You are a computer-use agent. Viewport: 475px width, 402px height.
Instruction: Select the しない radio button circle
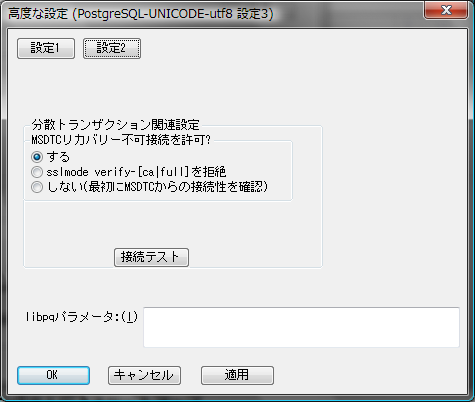pos(37,187)
